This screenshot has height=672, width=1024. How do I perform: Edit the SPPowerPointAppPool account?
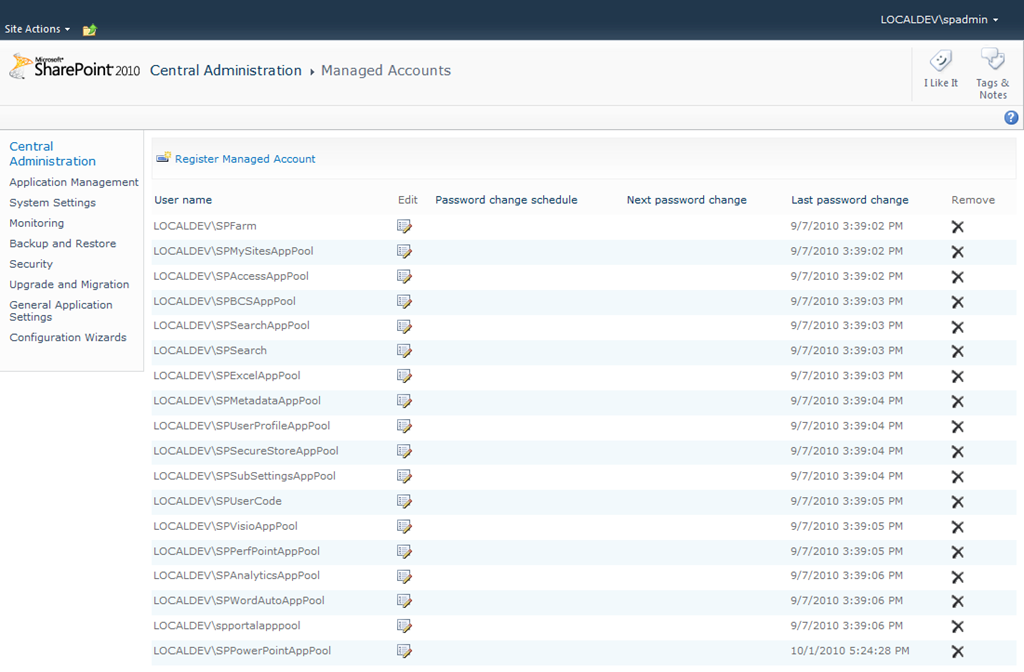(x=404, y=651)
